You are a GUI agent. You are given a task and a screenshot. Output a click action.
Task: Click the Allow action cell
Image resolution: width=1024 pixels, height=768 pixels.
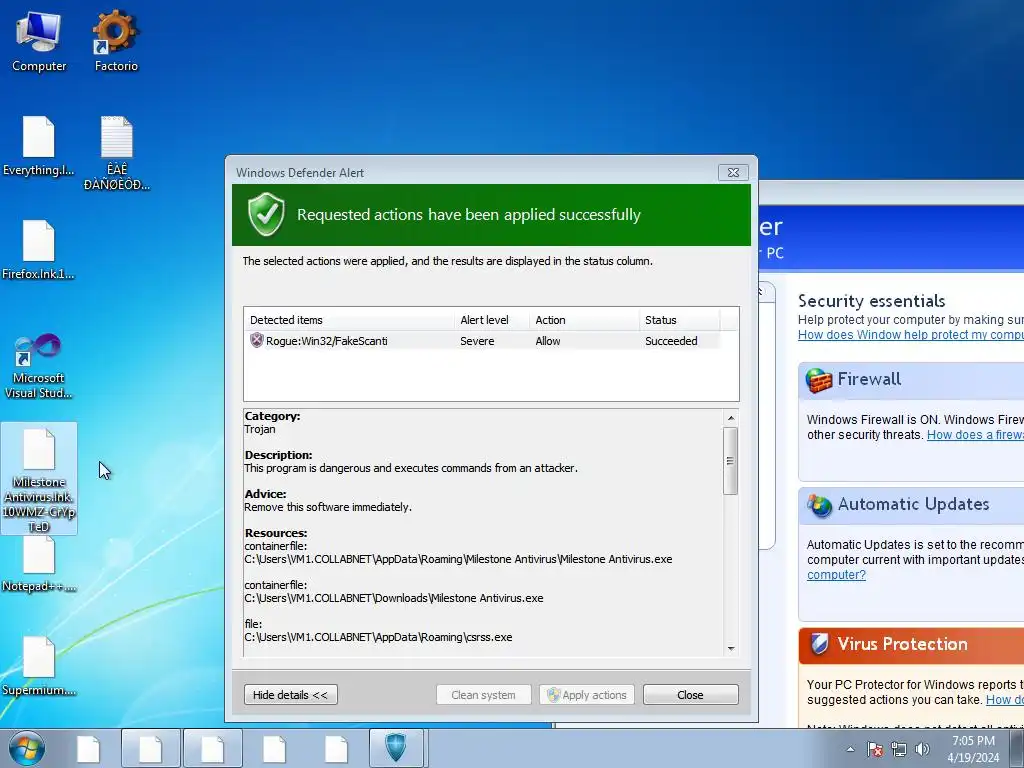click(547, 341)
